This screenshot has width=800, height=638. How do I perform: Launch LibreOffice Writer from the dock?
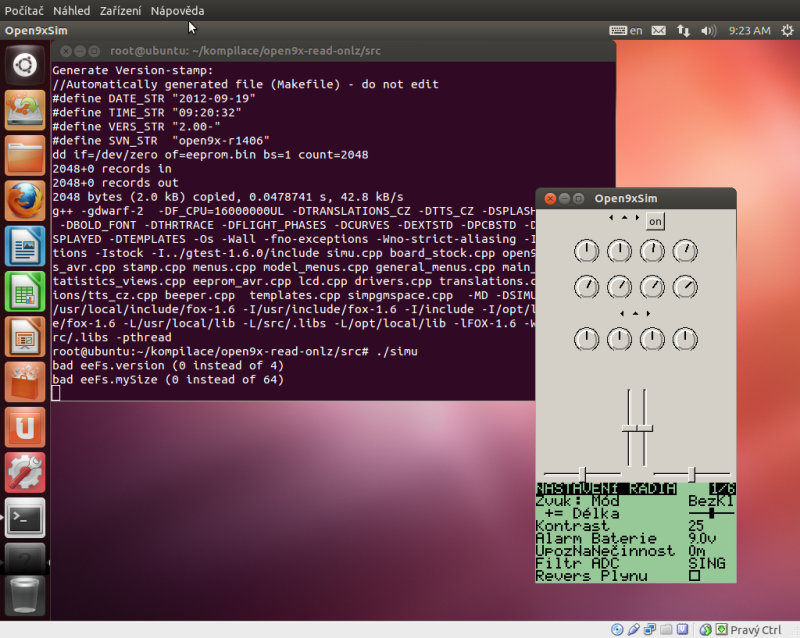25,247
